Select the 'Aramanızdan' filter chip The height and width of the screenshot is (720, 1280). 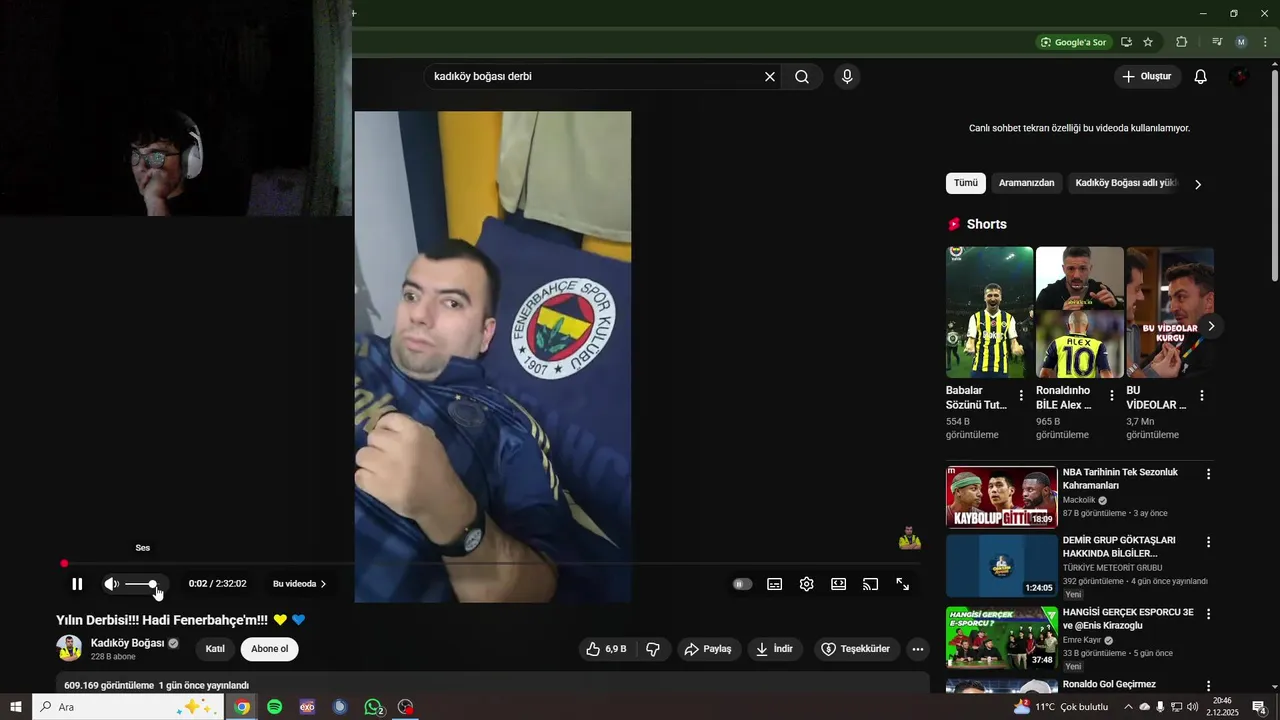click(x=1026, y=183)
